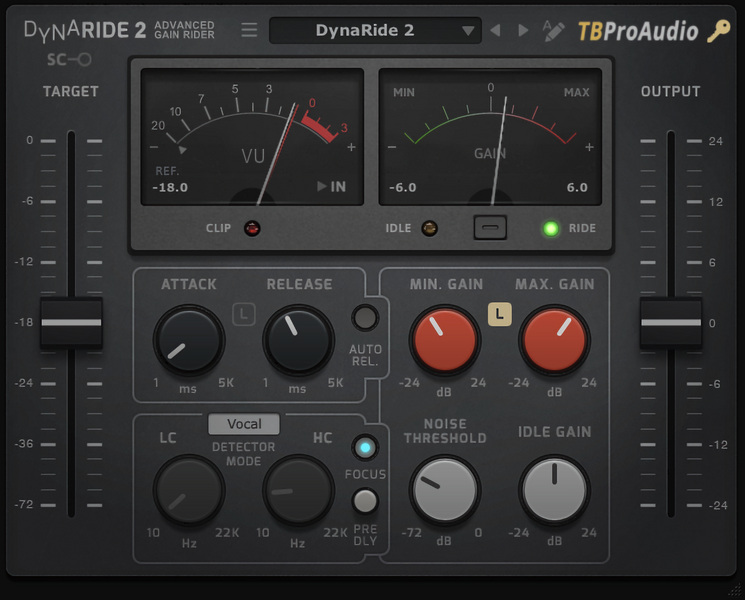Go to the next preset arrow
The height and width of the screenshot is (600, 745).
[523, 31]
